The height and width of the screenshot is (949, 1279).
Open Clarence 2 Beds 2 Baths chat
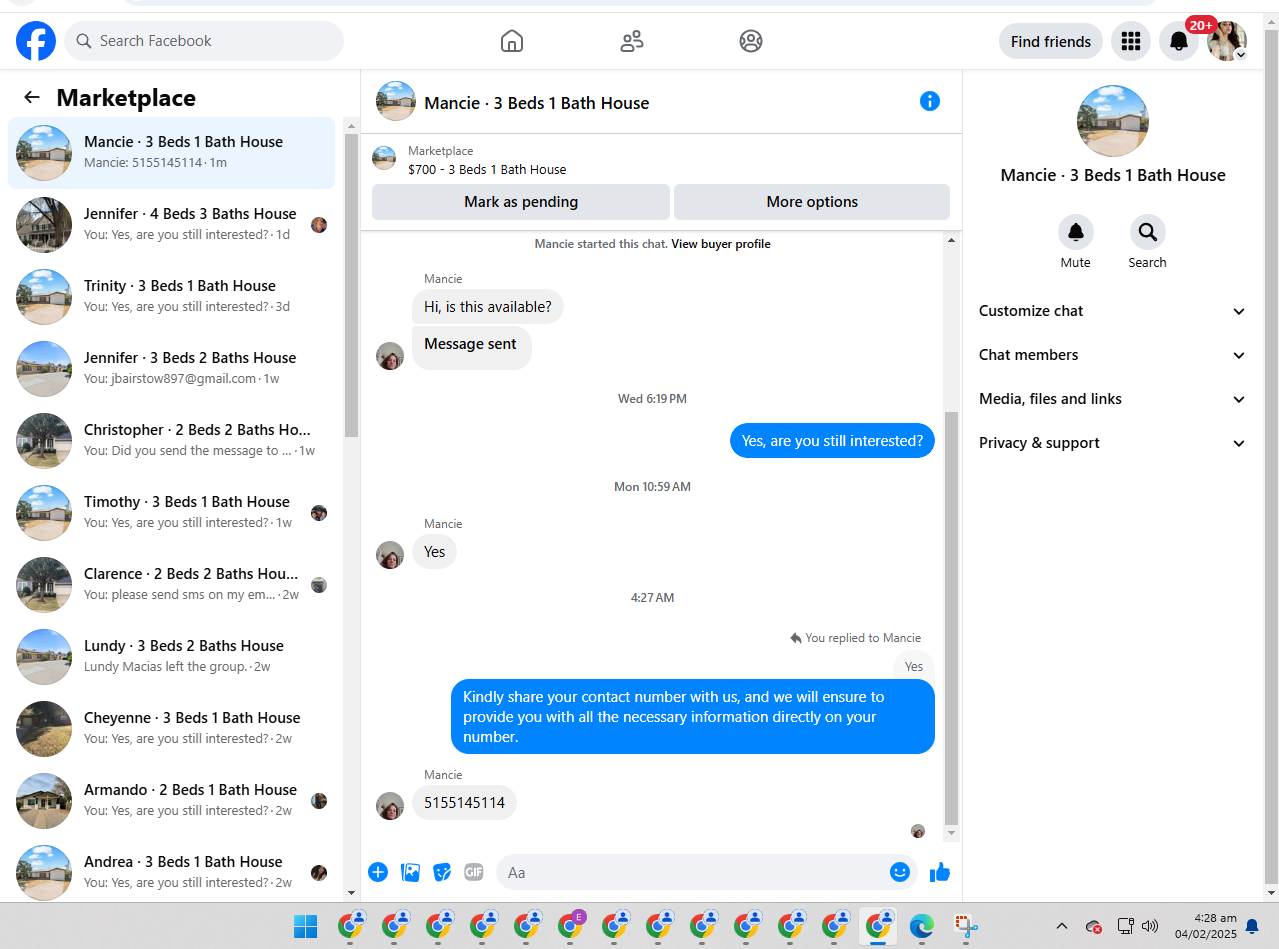pyautogui.click(x=172, y=585)
